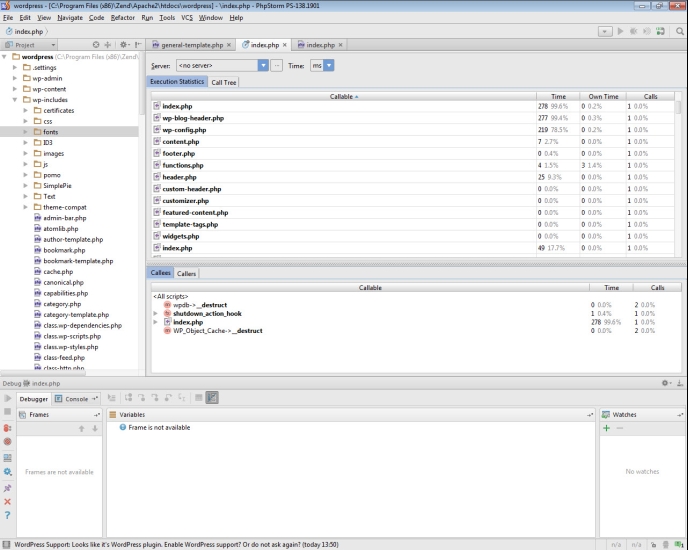Click the Resume Program arrow in Debug sidebar
The width and height of the screenshot is (688, 550).
(x=8, y=398)
